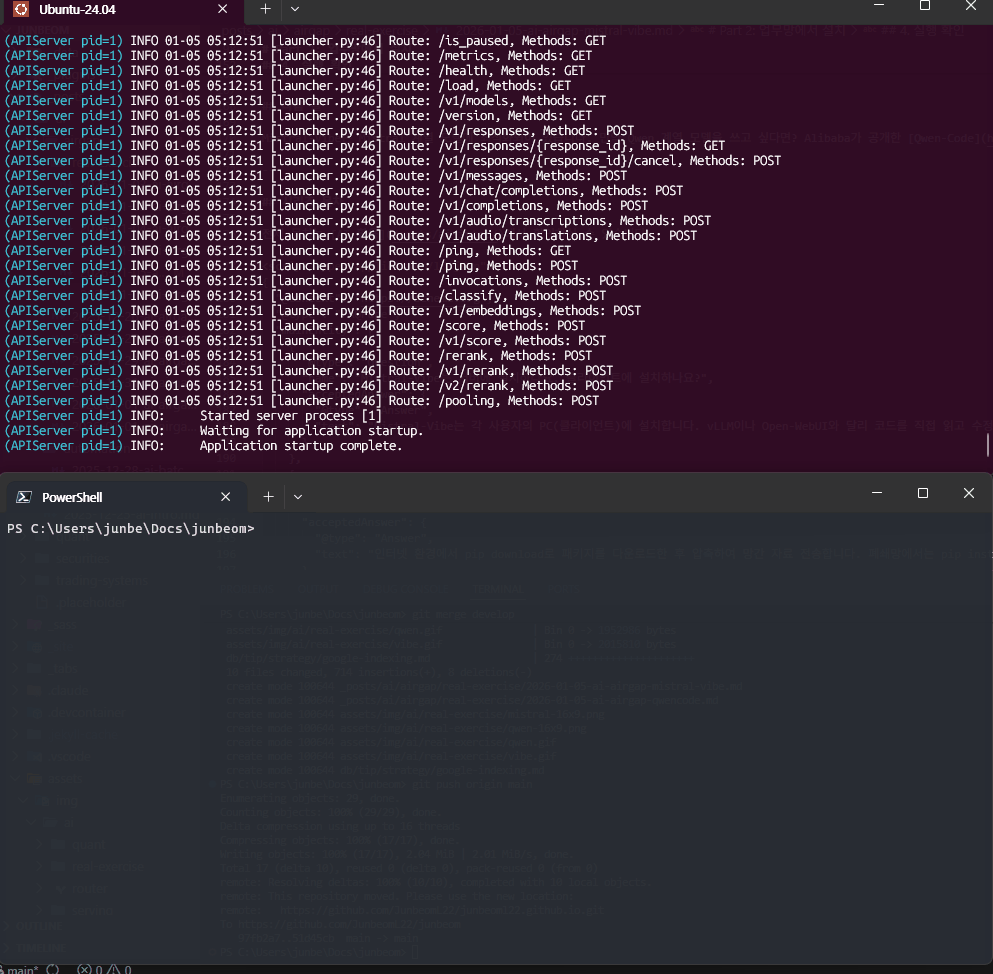The height and width of the screenshot is (974, 993).
Task: Click the synchronize changes icon in the status bar
Action: (x=53, y=968)
